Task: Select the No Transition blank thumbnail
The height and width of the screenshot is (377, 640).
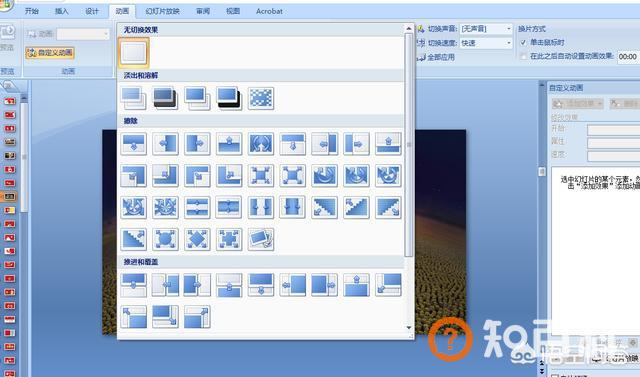Action: (134, 53)
